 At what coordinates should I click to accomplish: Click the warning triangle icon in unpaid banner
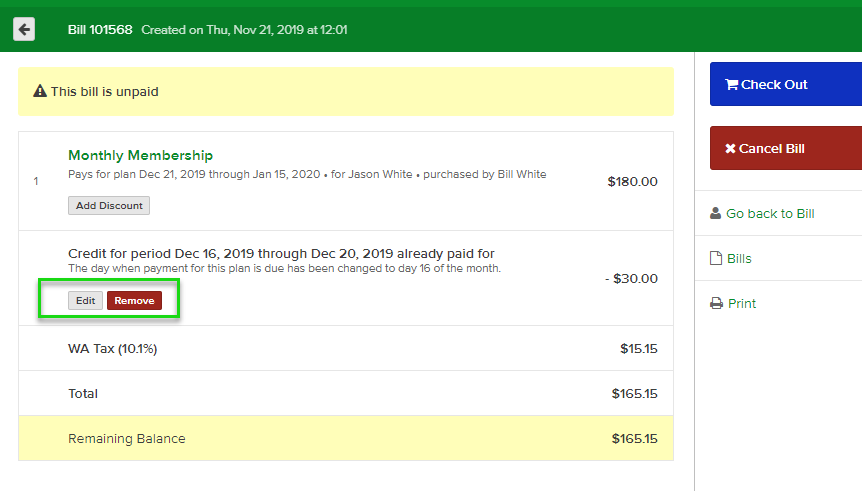pyautogui.click(x=40, y=92)
